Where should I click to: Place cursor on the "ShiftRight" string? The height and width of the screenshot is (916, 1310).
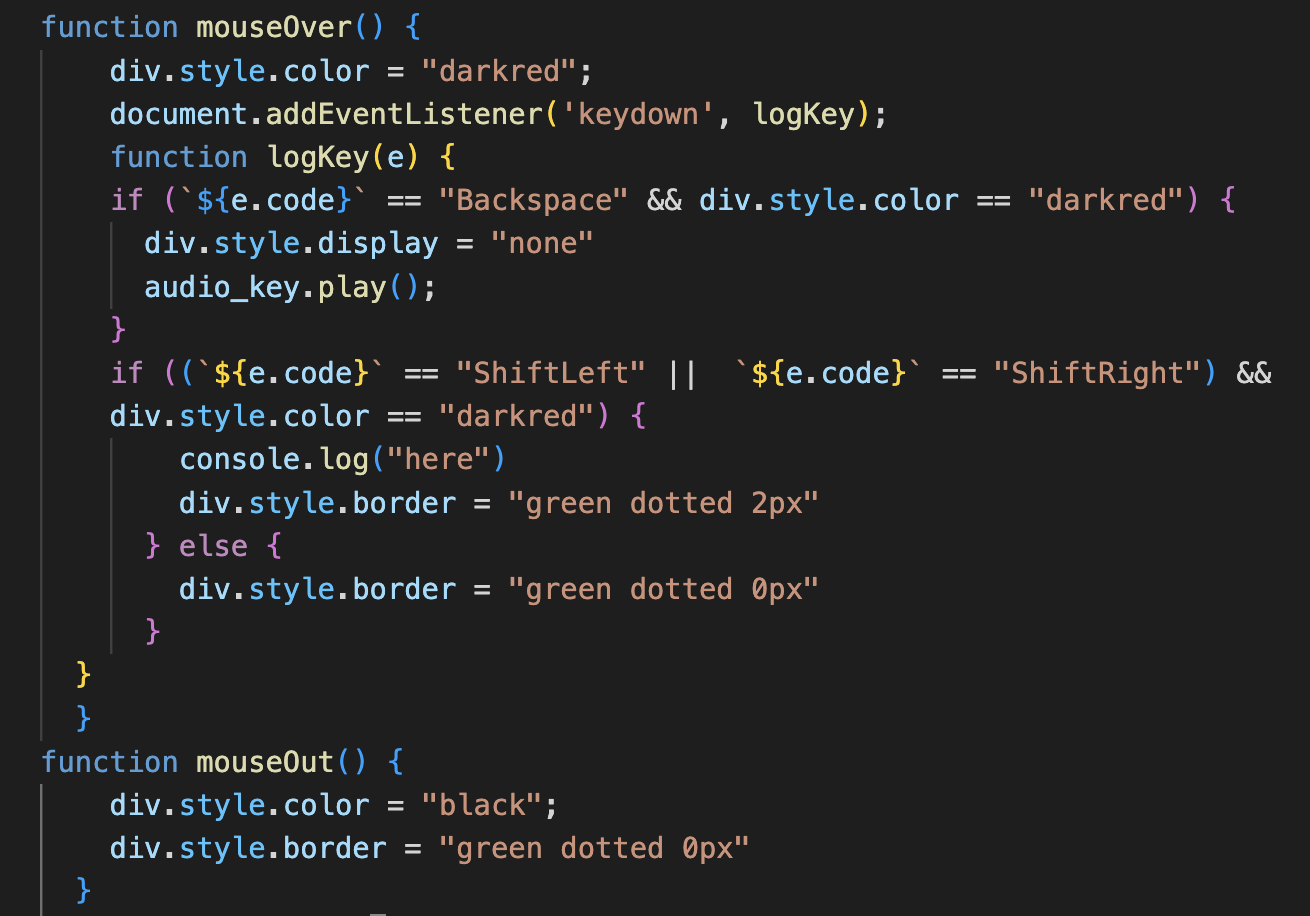1097,373
